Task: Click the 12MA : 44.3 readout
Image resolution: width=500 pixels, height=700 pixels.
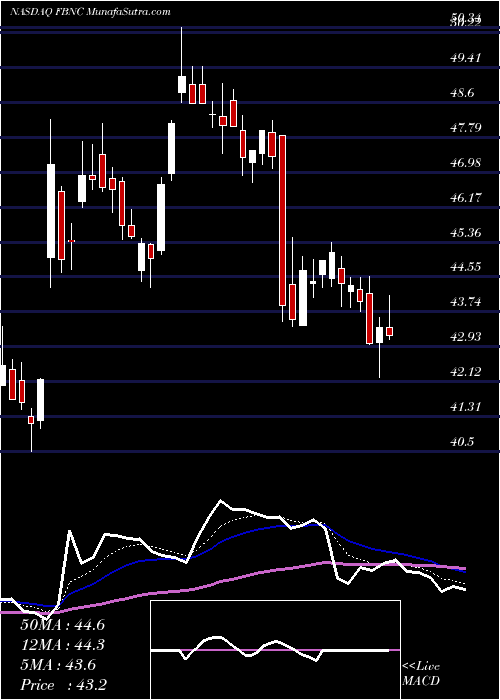Action: point(62,645)
